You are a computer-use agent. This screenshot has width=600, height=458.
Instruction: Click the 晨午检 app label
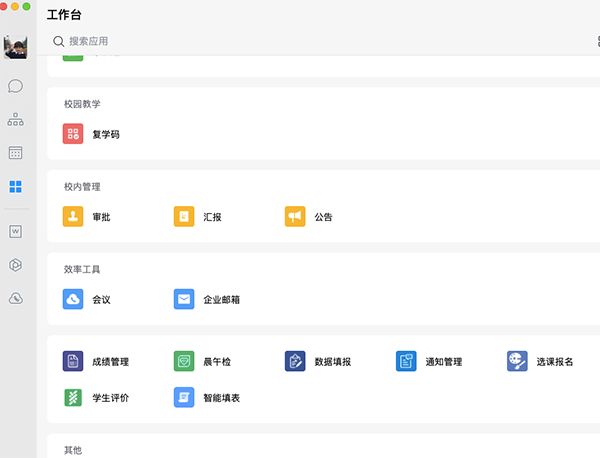[217, 362]
